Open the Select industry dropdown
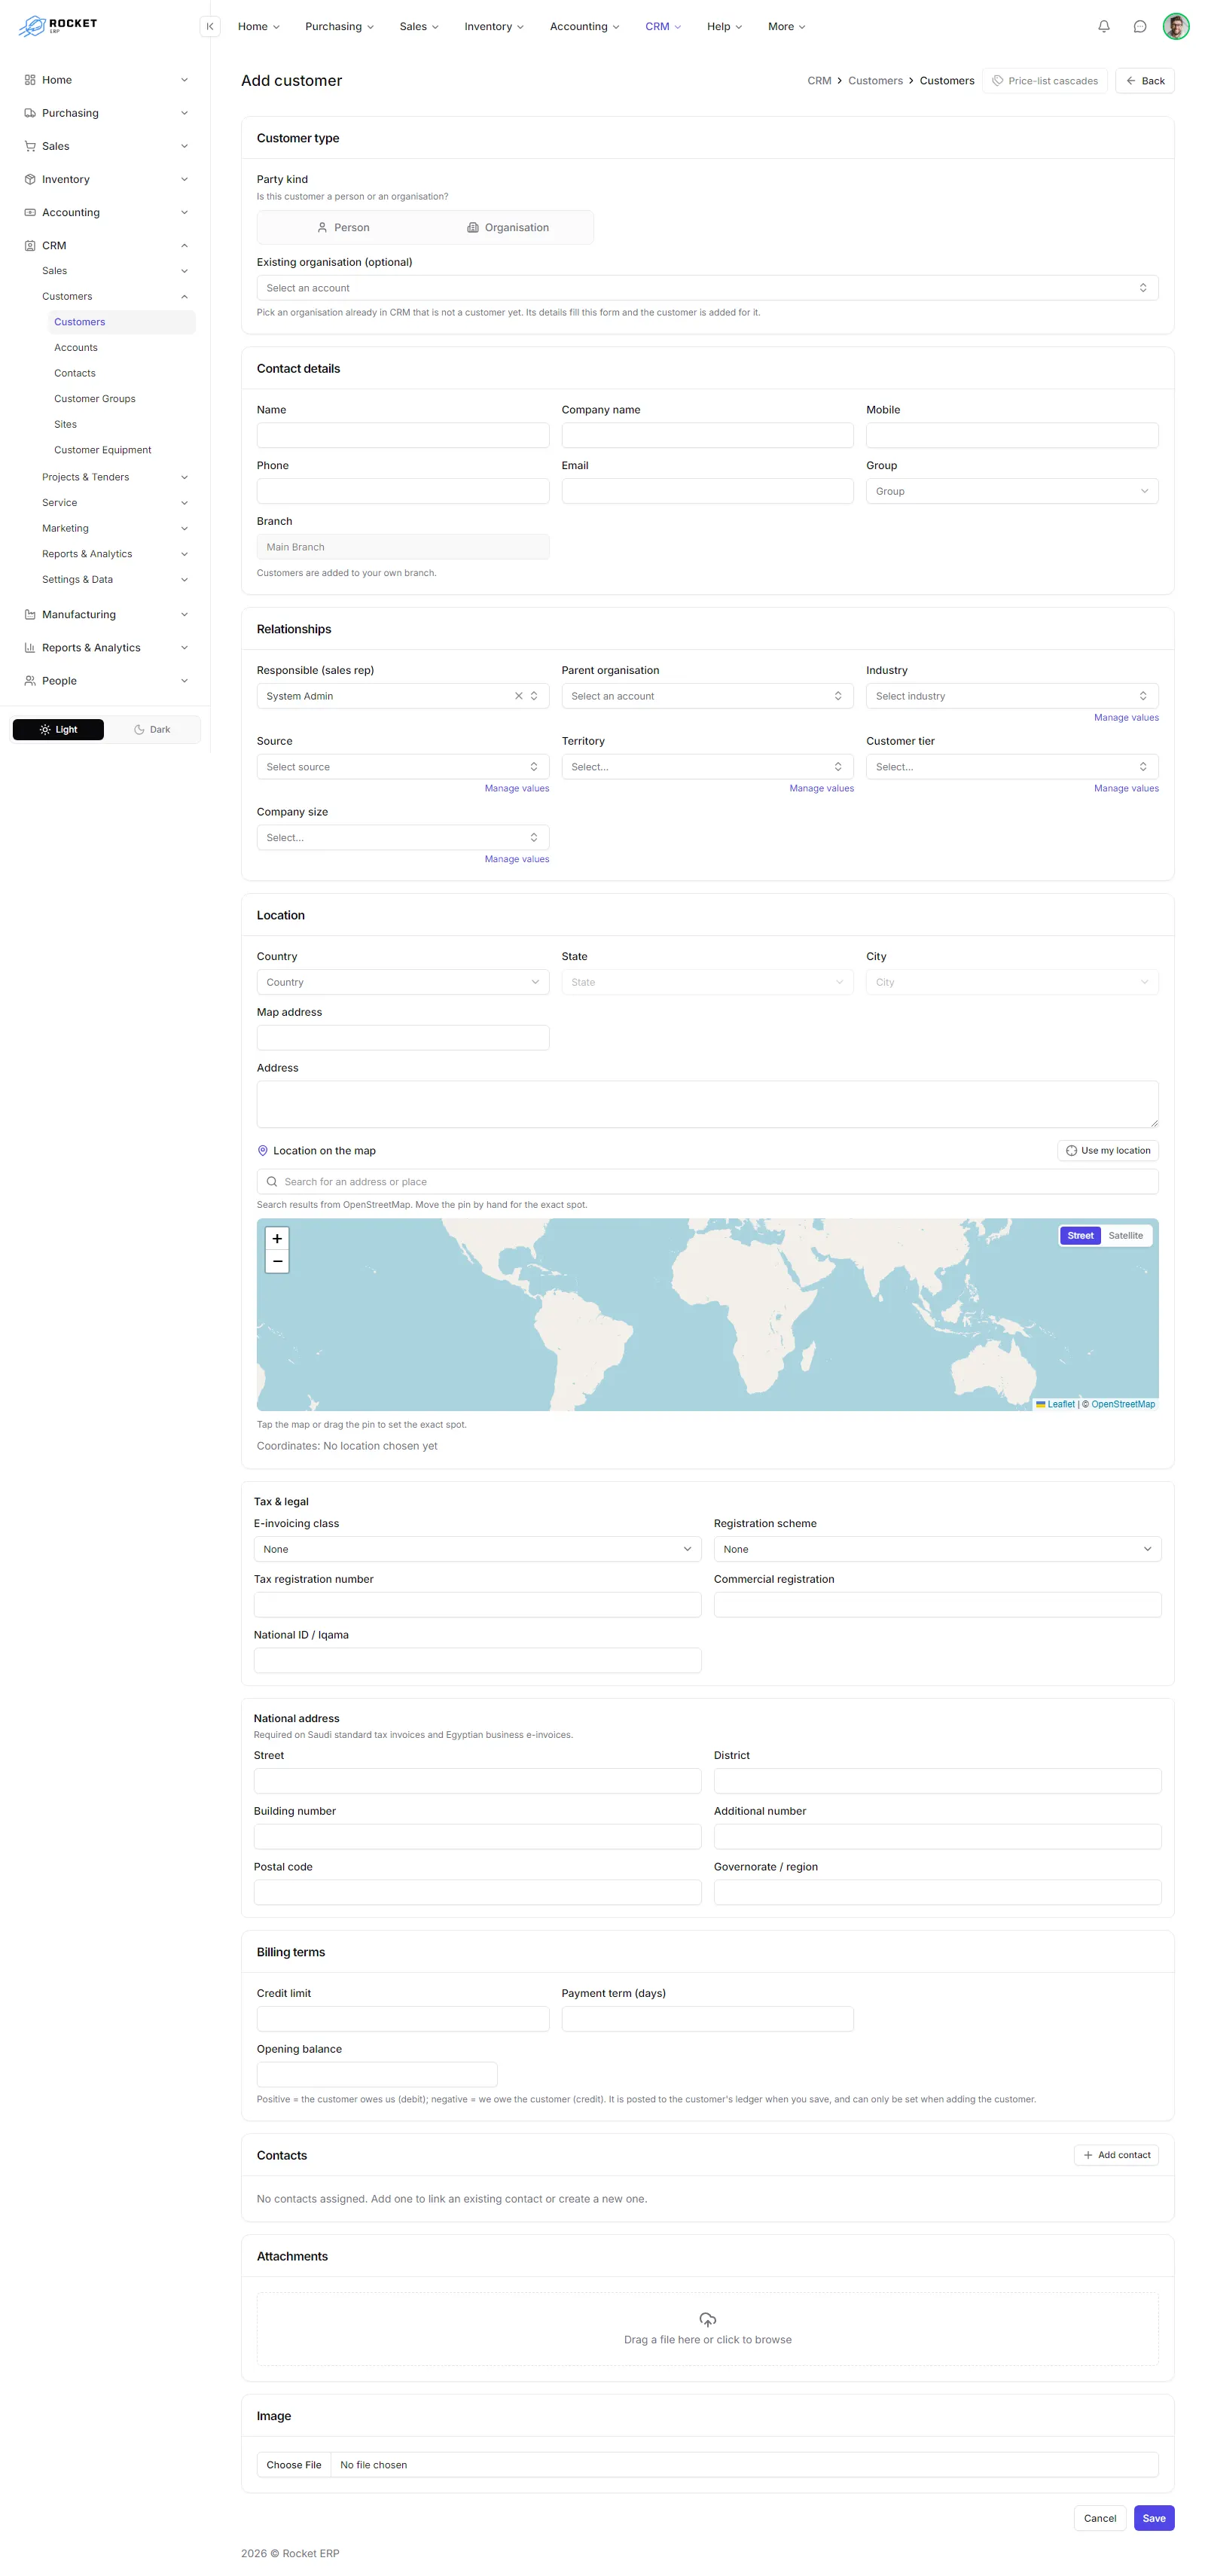This screenshot has width=1205, height=2576. (x=1012, y=696)
